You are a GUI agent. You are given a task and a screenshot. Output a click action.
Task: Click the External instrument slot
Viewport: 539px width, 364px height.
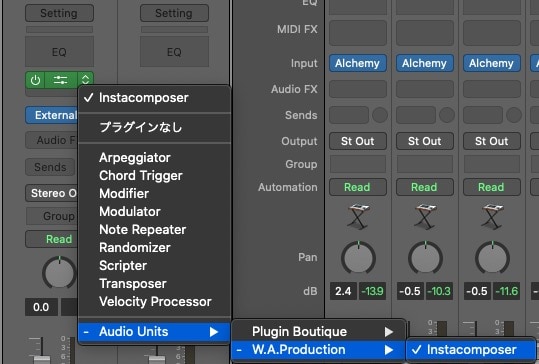tap(52, 115)
